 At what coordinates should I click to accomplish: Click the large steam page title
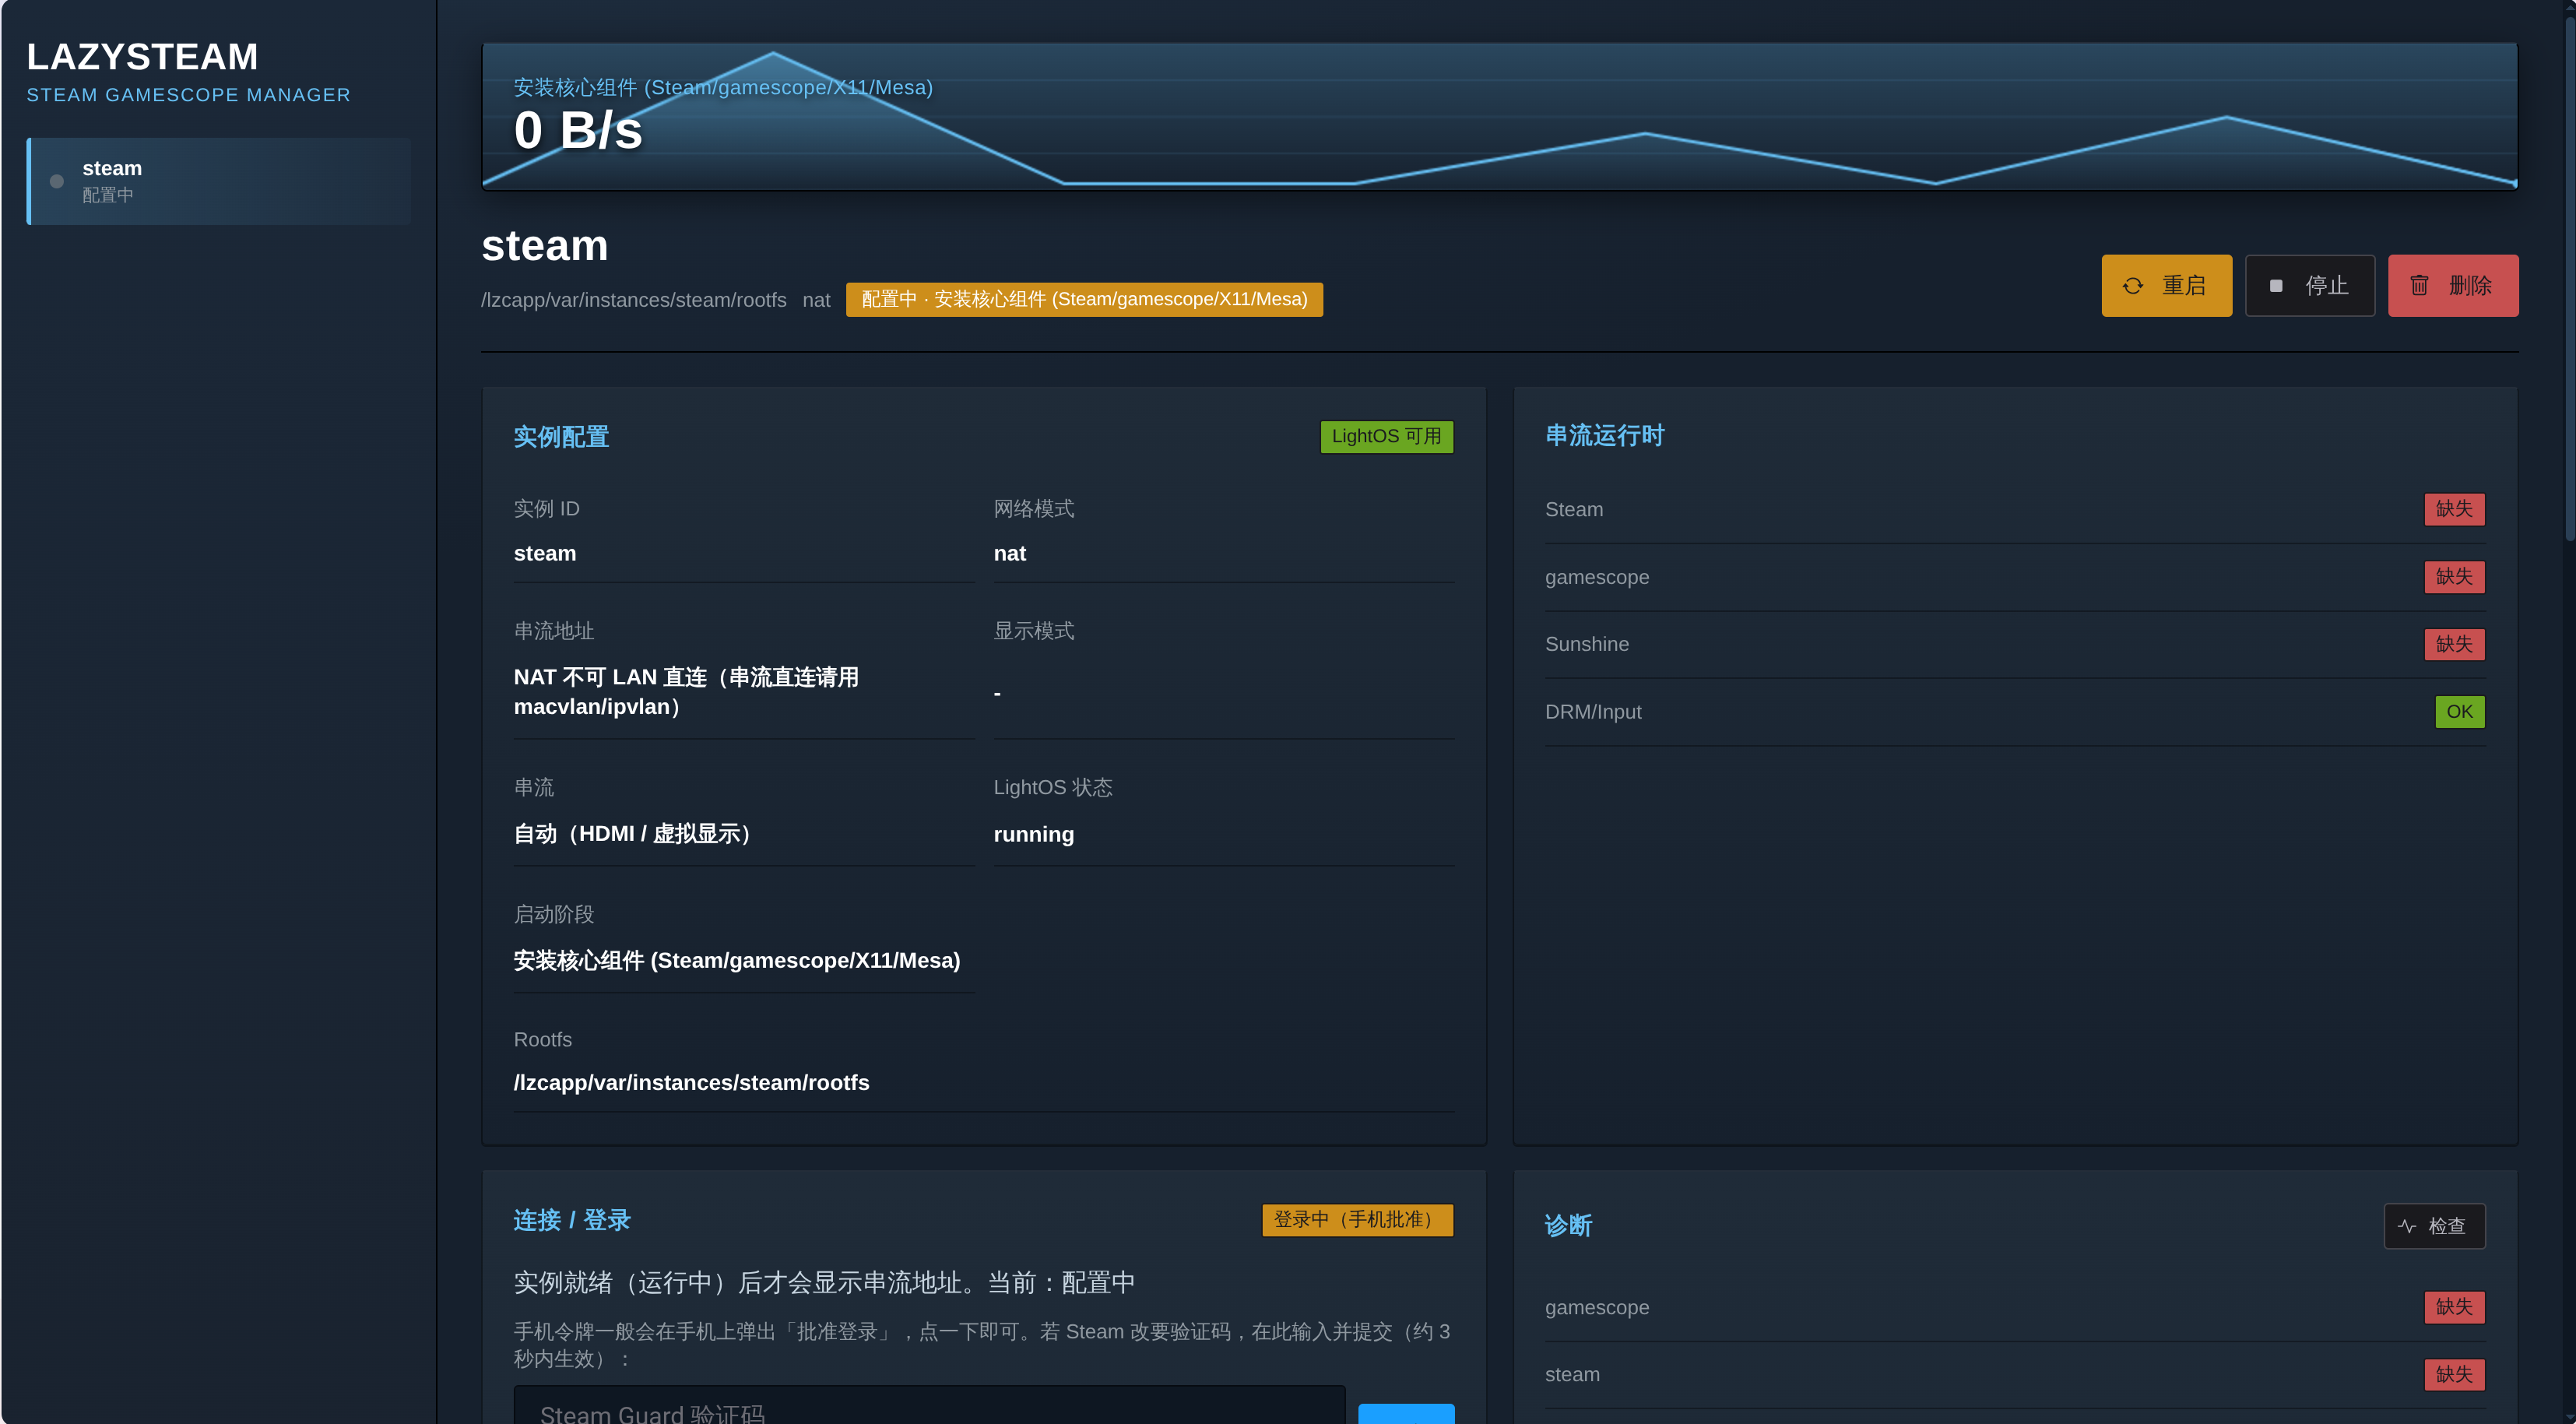[544, 246]
